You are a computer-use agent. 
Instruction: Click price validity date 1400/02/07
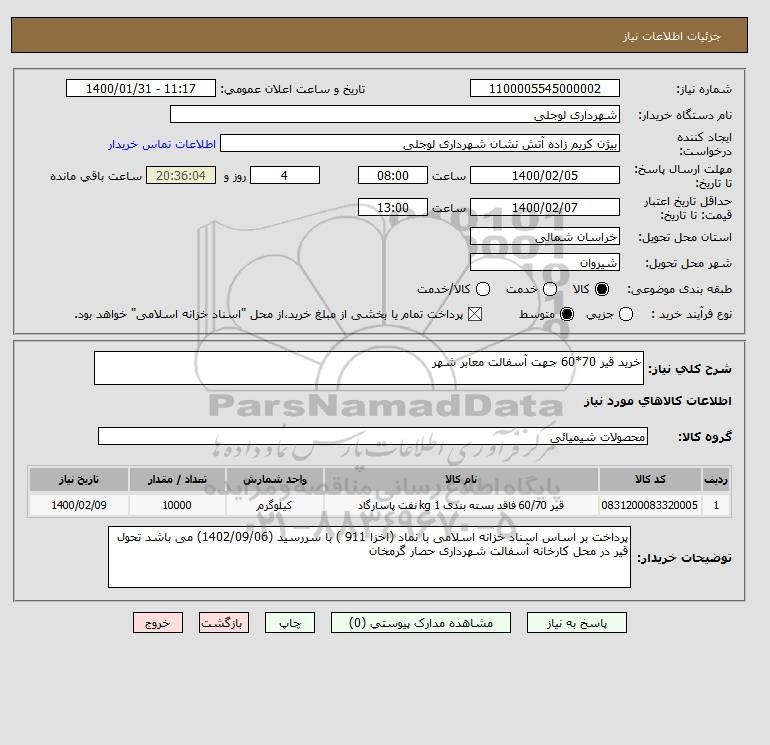(545, 207)
